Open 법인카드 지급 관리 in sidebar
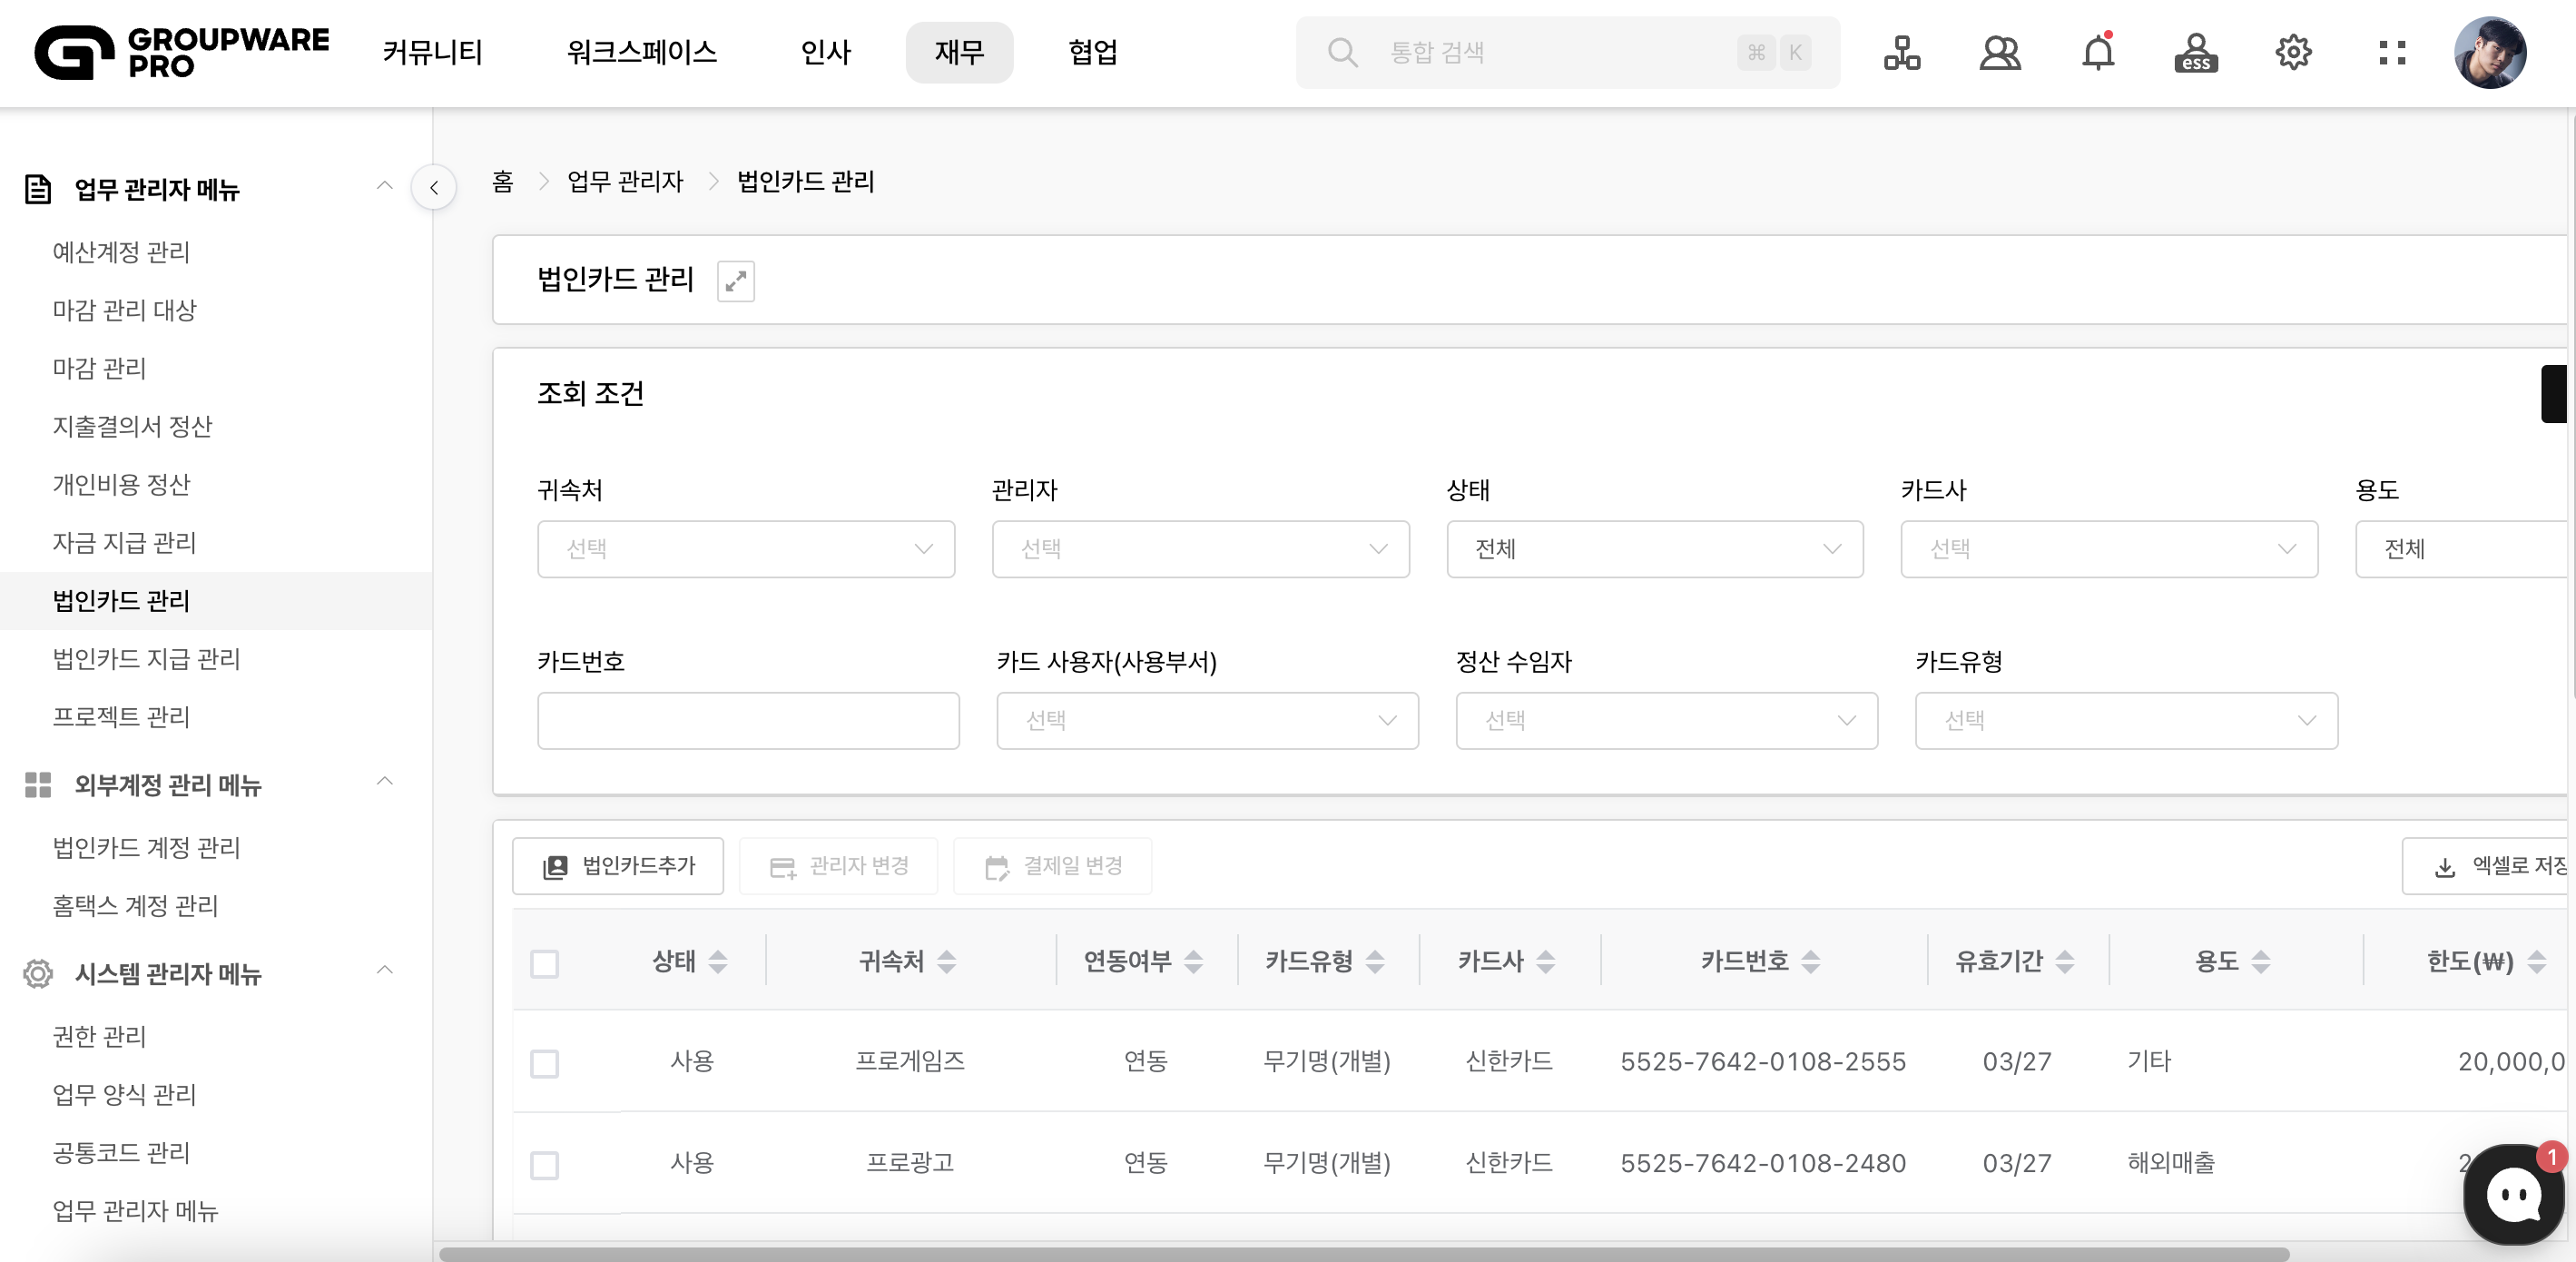Image resolution: width=2576 pixels, height=1262 pixels. tap(146, 659)
